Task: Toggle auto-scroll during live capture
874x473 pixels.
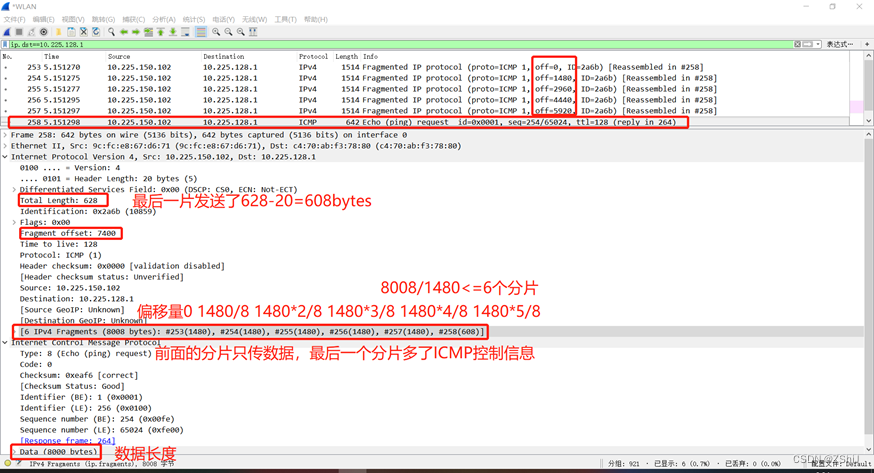Action: [186, 32]
